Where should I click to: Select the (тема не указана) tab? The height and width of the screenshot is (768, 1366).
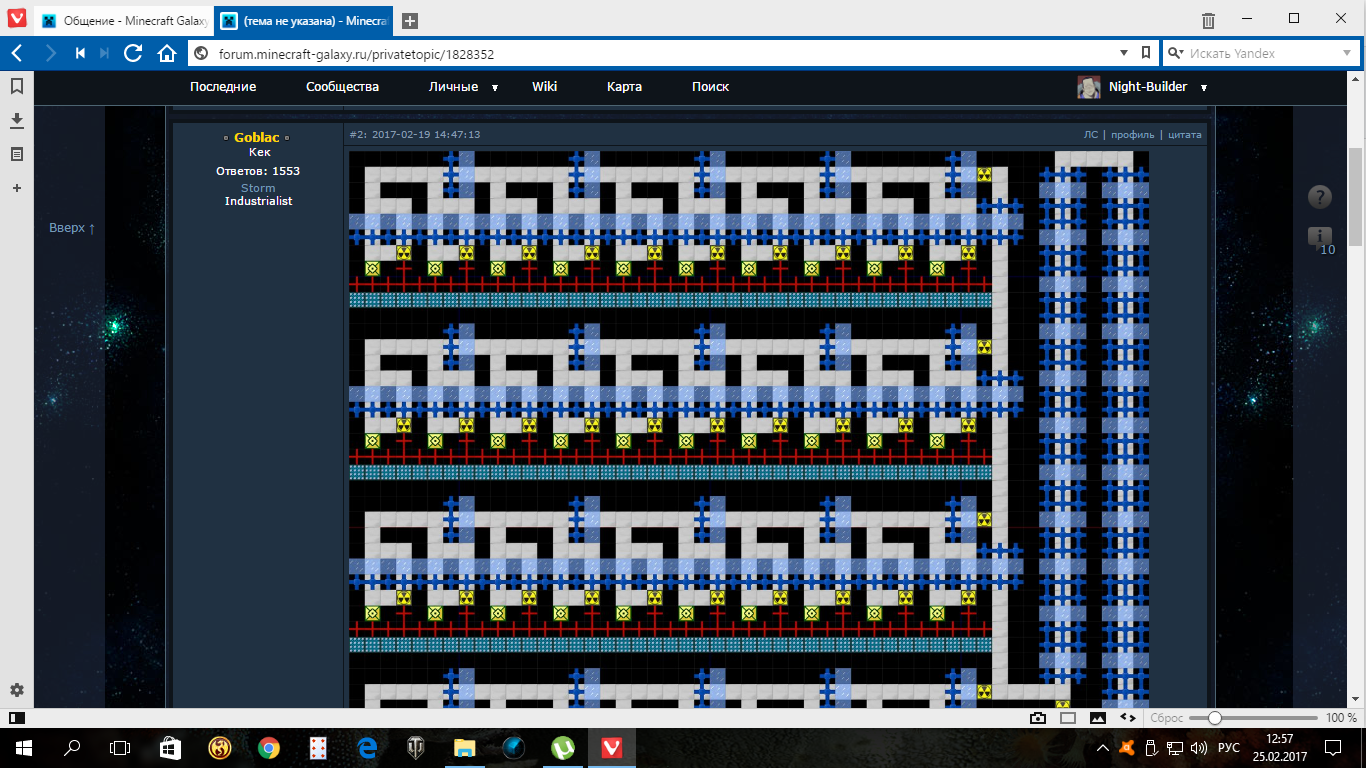coord(306,21)
